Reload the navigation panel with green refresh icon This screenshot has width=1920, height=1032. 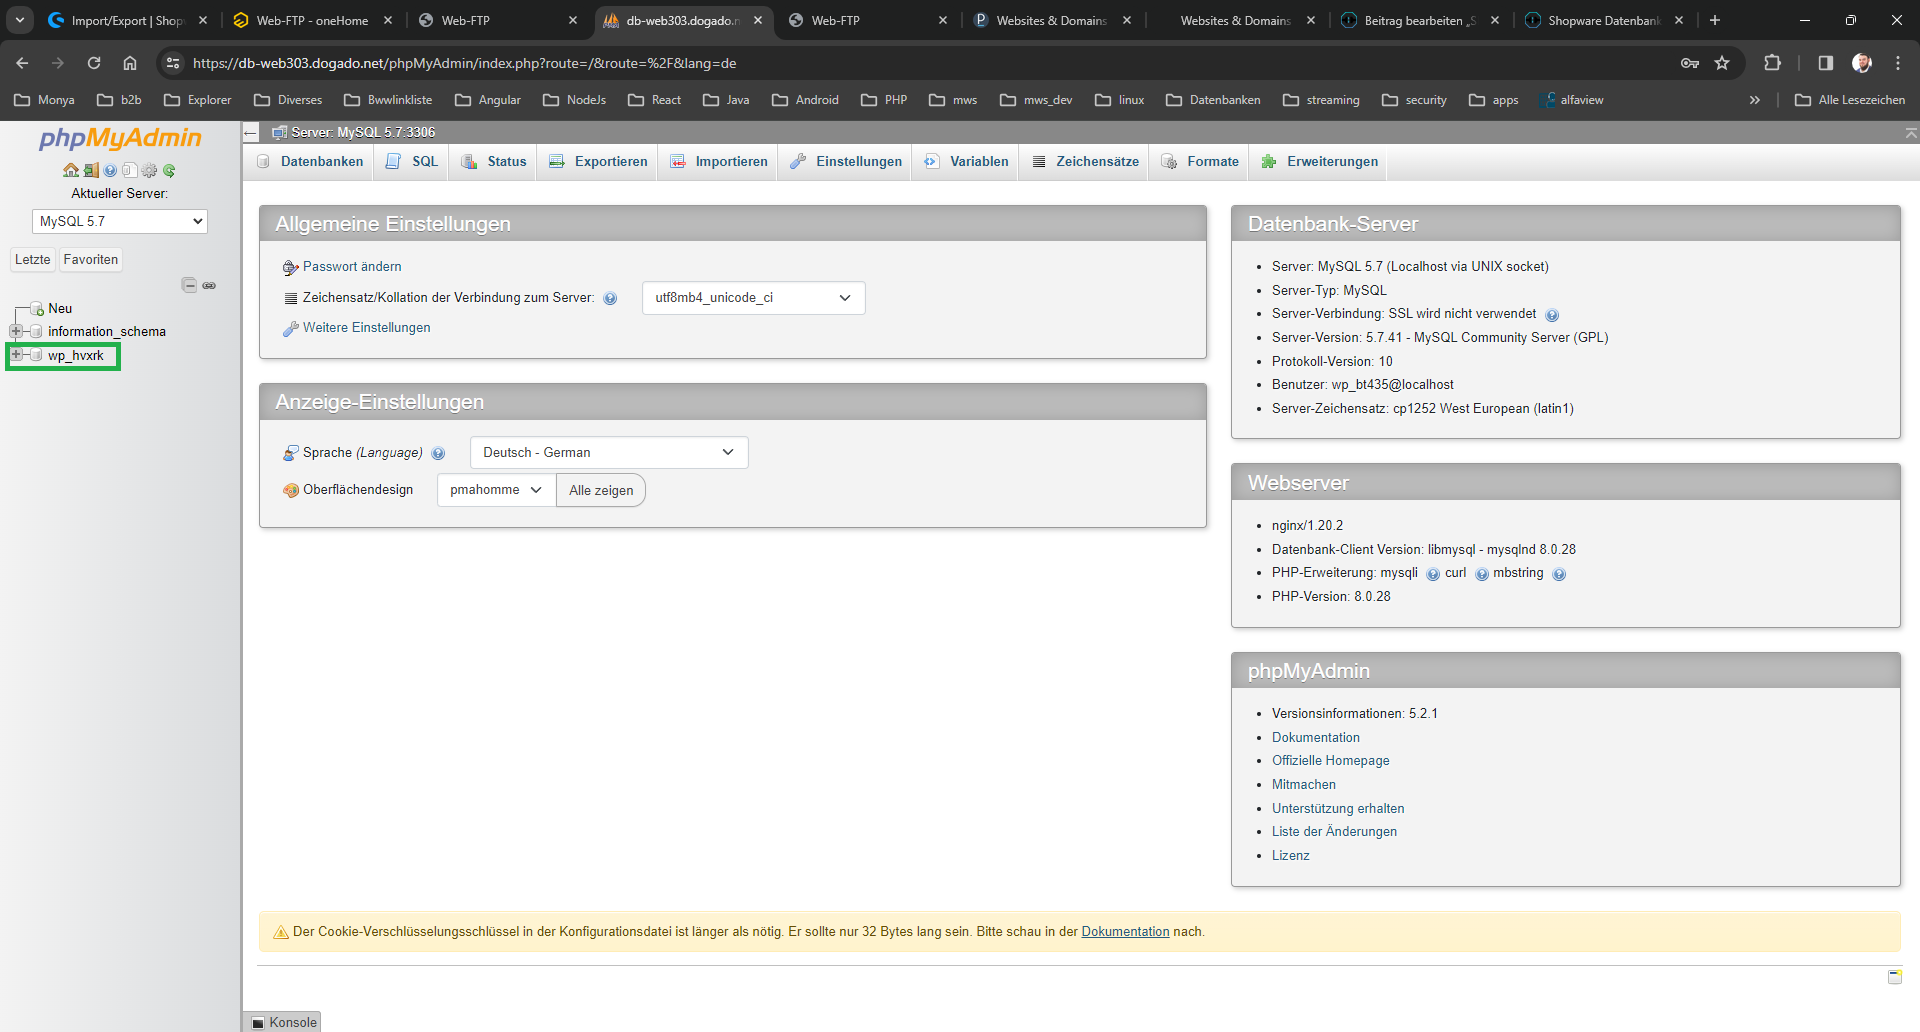point(169,171)
